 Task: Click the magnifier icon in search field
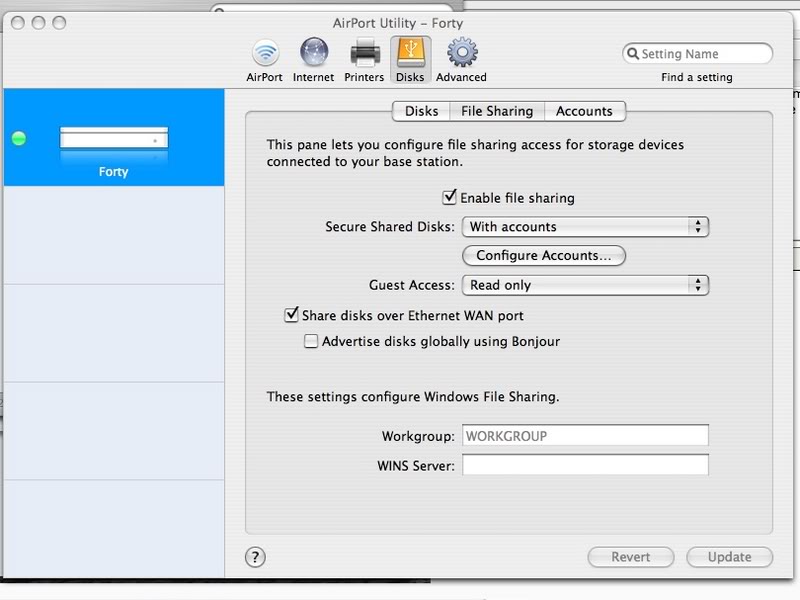click(633, 54)
